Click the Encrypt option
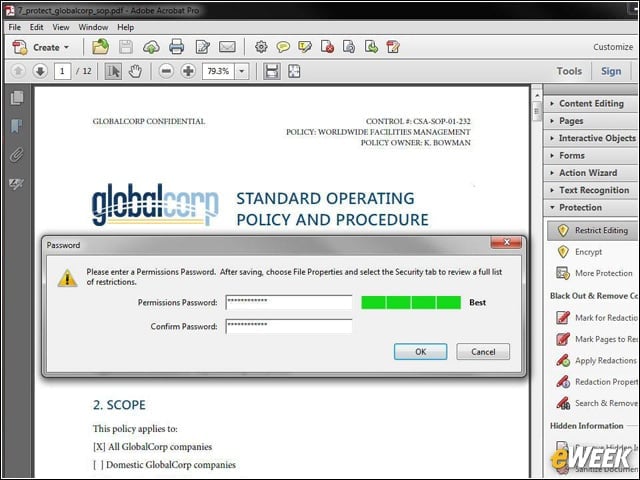The image size is (640, 480). (x=580, y=252)
